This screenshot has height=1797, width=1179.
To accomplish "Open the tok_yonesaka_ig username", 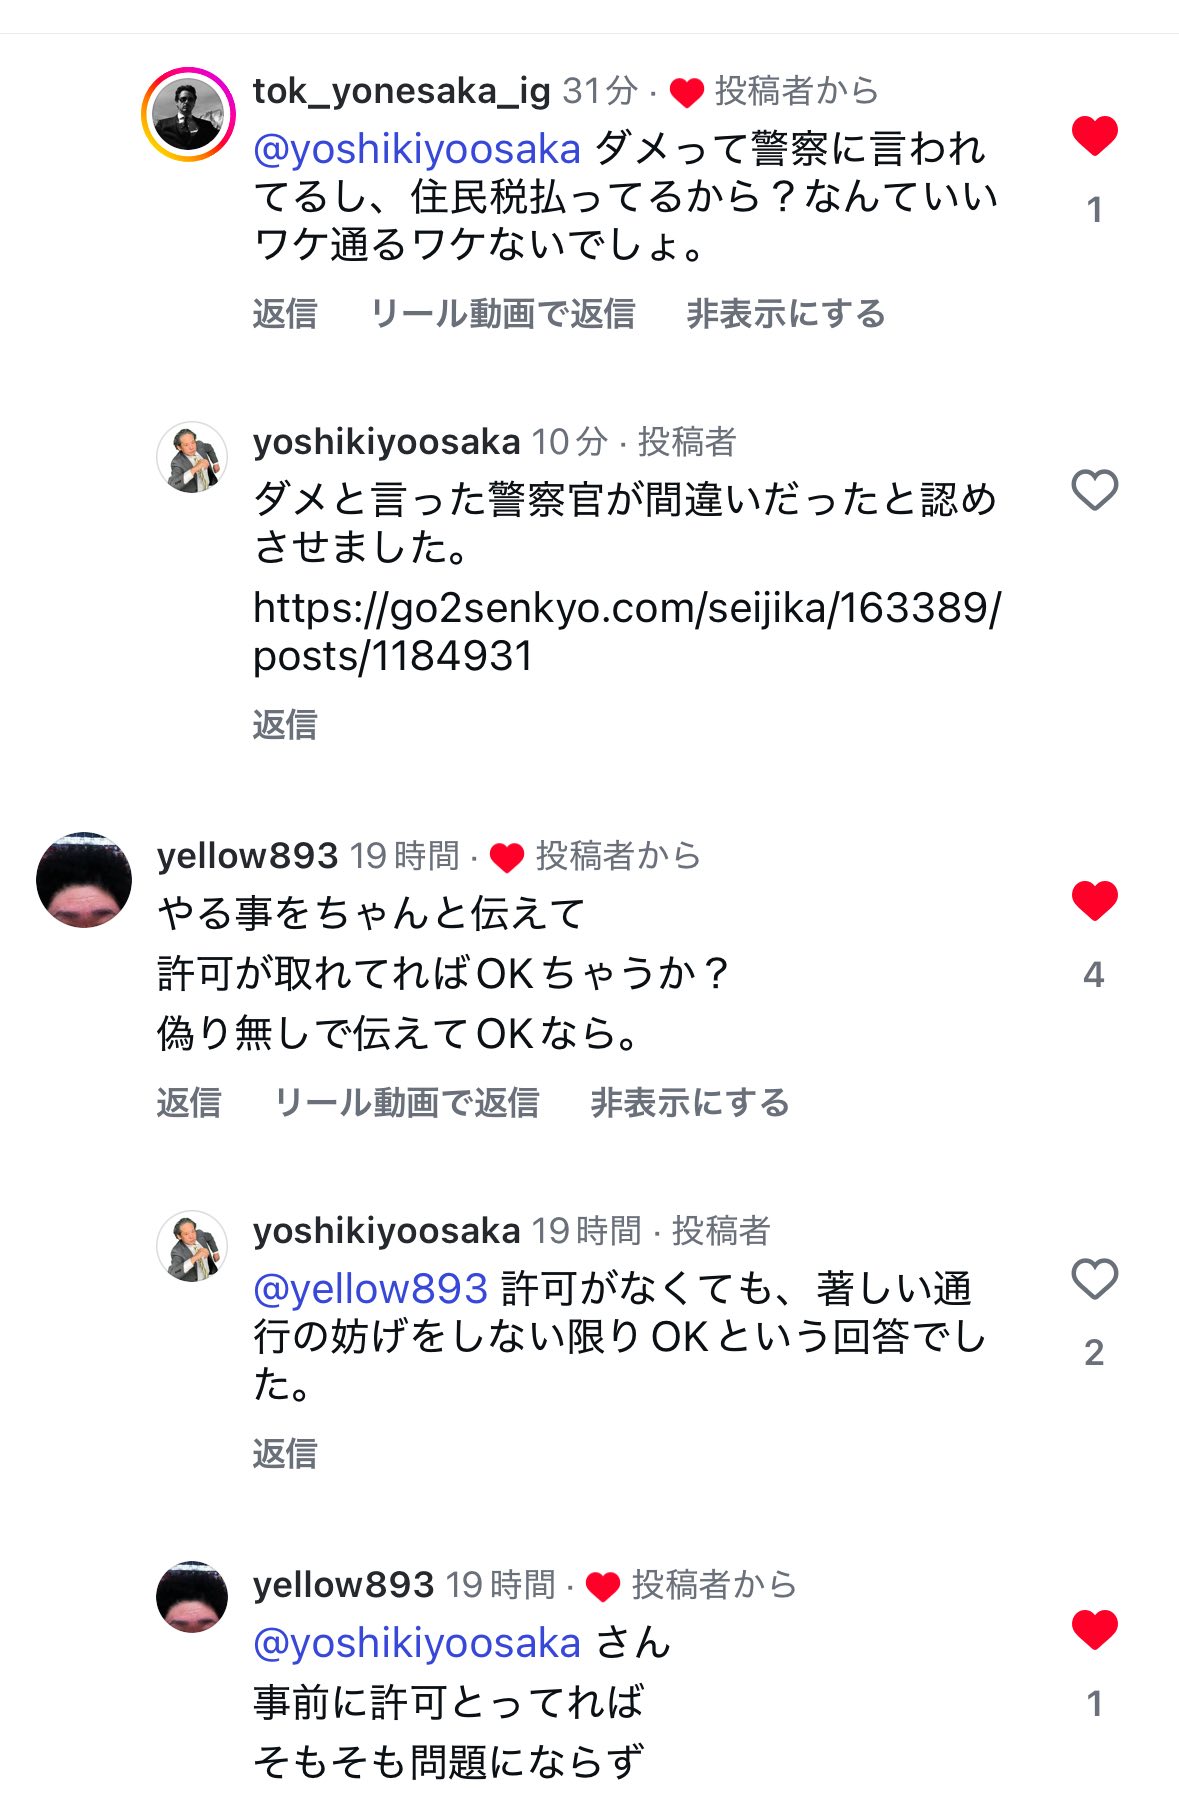I will [401, 91].
